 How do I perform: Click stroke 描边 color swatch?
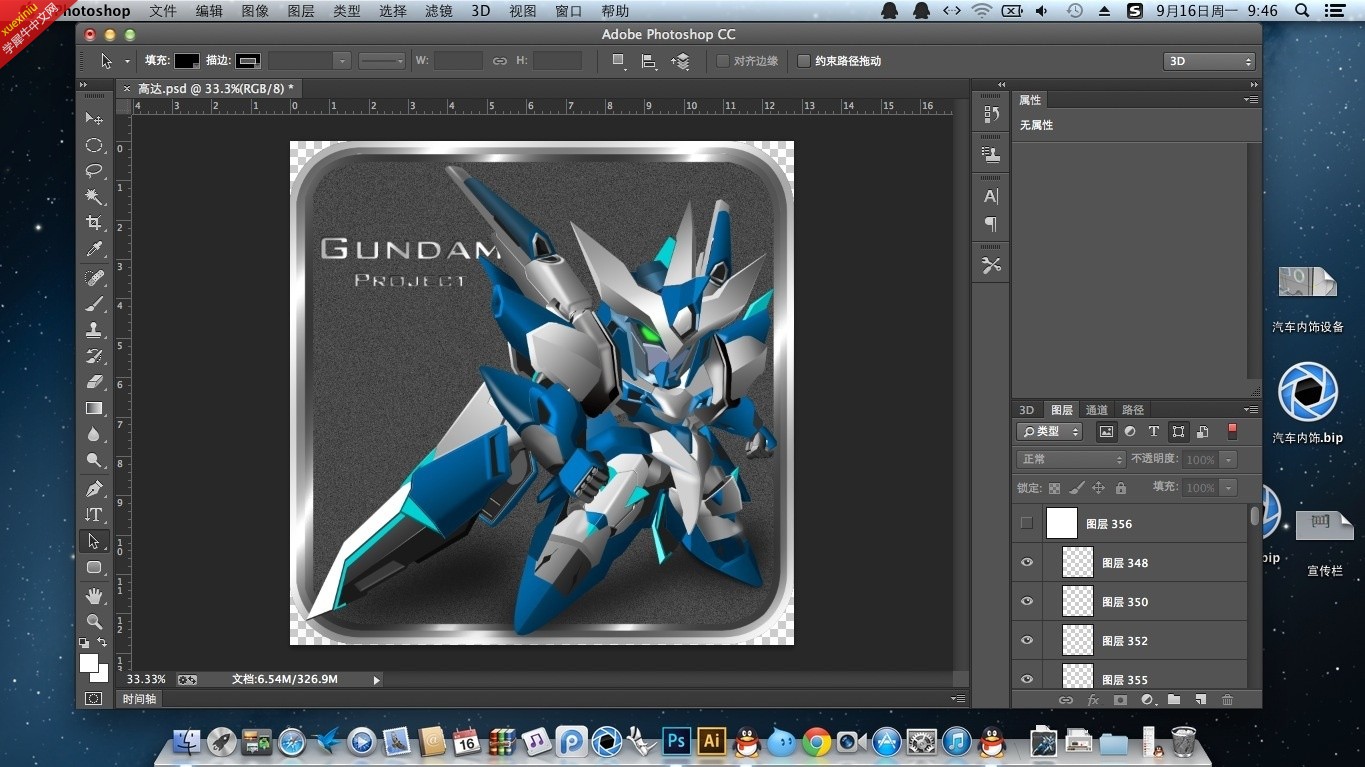[x=248, y=61]
